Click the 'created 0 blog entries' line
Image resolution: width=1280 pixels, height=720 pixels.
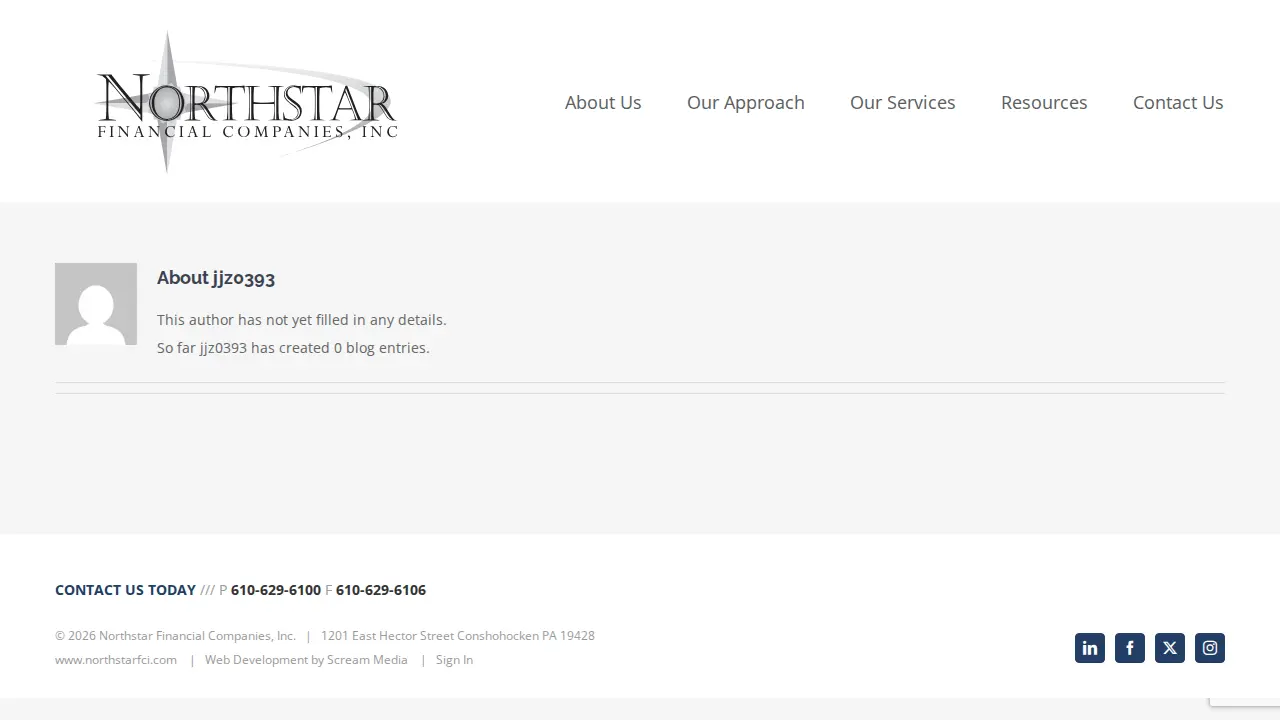[x=293, y=348]
